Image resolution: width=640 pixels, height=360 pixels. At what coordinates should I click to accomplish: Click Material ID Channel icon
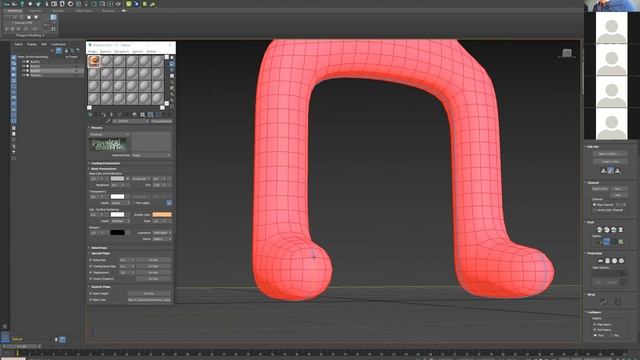142,115
